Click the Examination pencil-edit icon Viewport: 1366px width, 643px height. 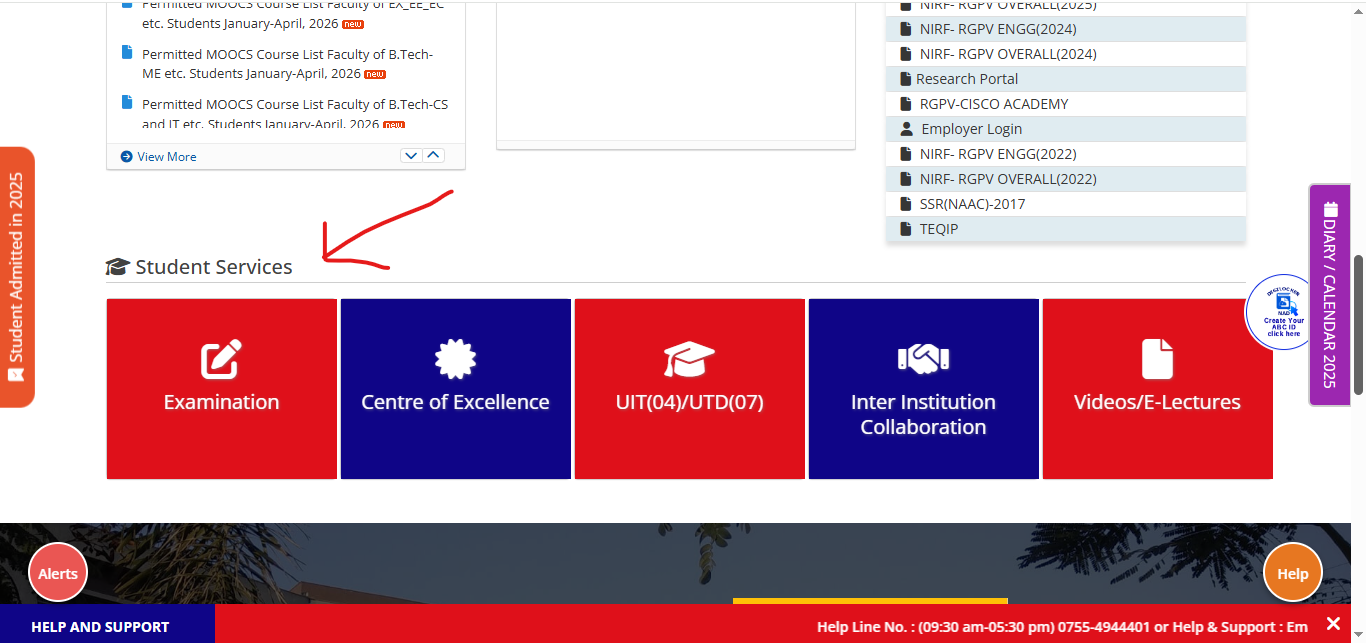tap(221, 359)
